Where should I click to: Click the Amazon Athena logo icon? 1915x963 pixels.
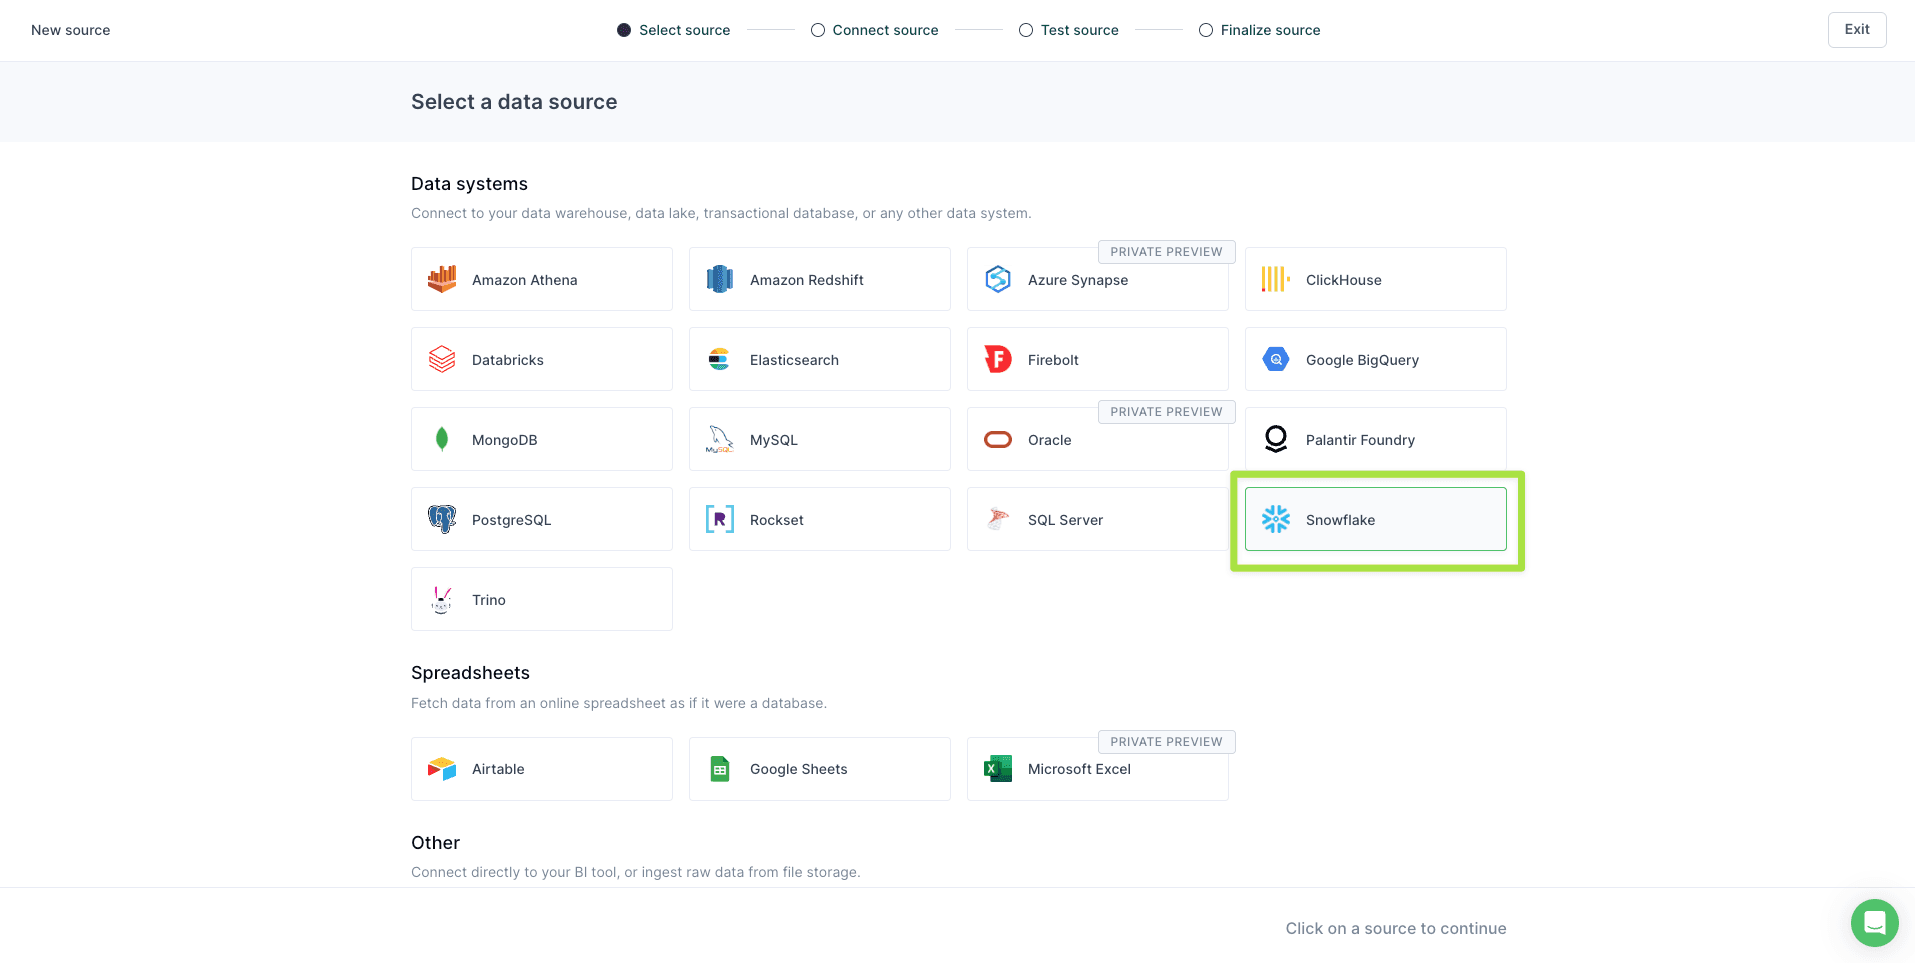(441, 279)
